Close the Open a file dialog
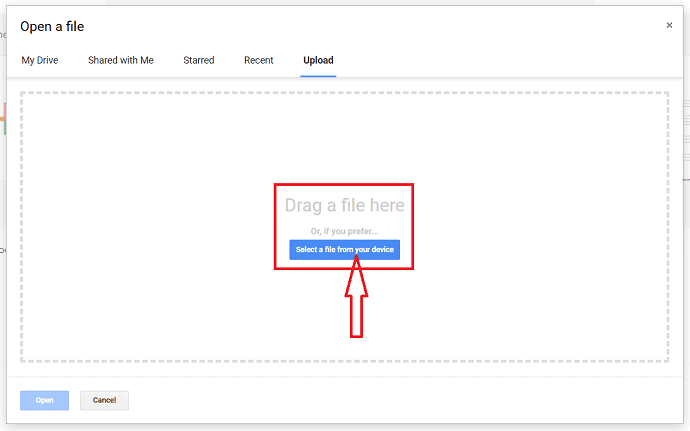The image size is (690, 431). click(x=669, y=26)
